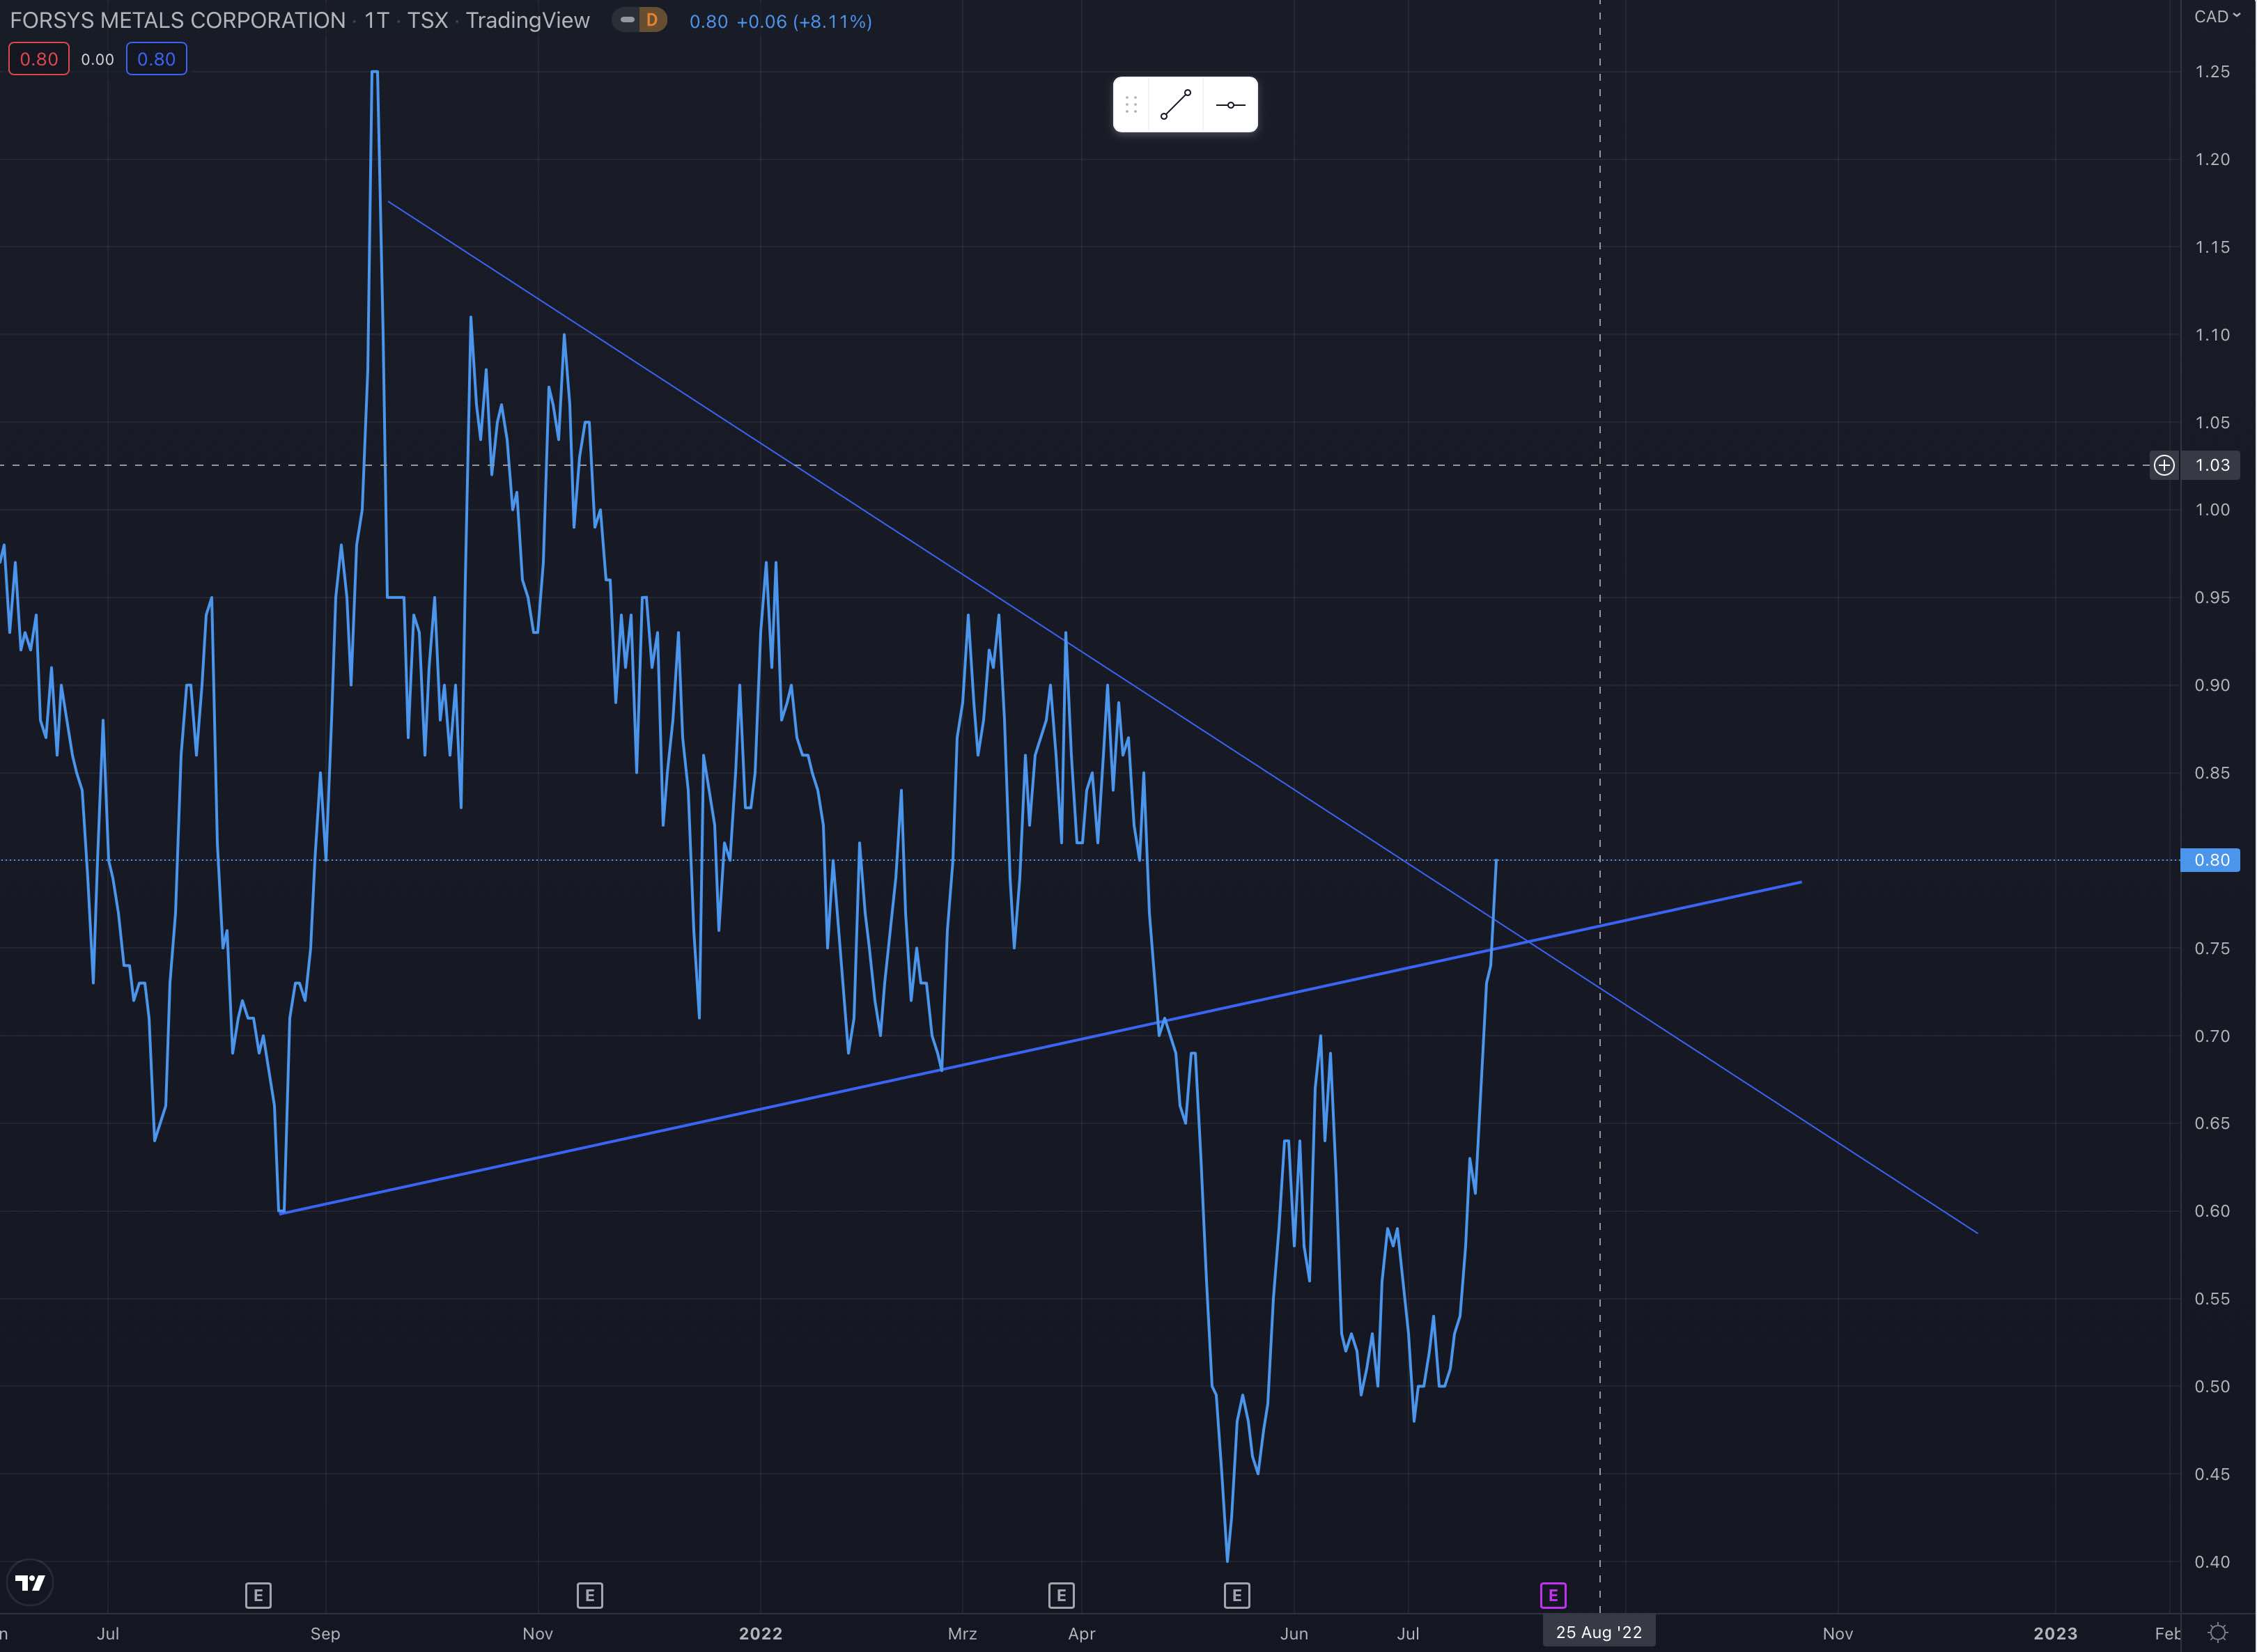Click the blue 0.80 buy price button
The width and height of the screenshot is (2257, 1652).
click(x=156, y=59)
